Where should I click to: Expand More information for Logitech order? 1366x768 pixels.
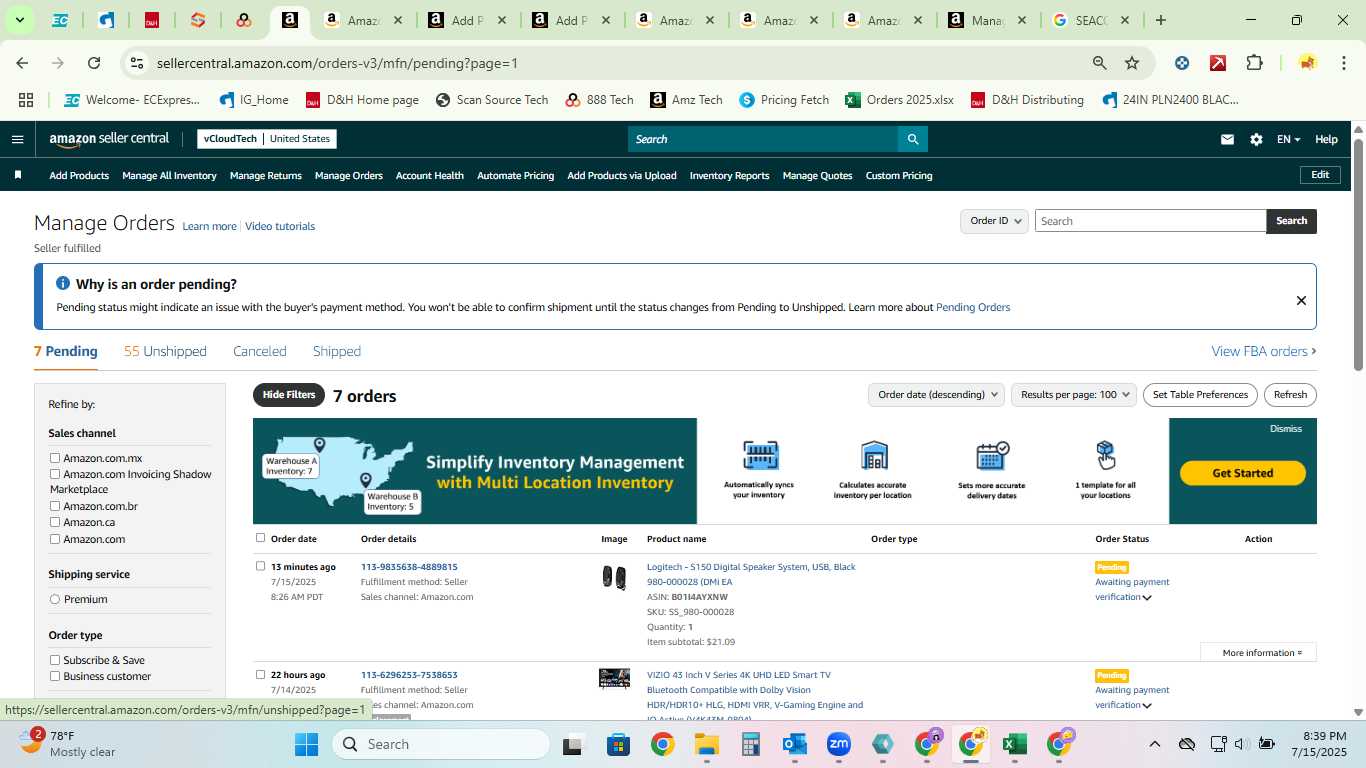click(1262, 653)
